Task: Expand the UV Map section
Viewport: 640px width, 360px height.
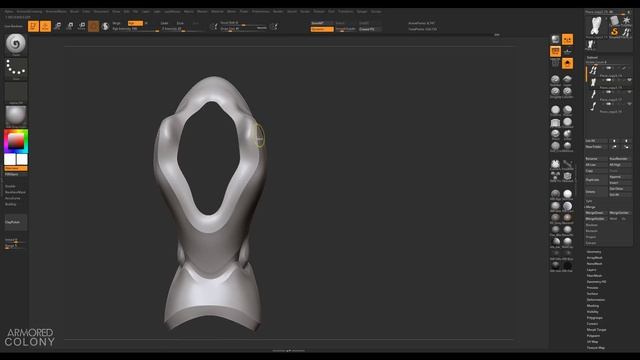Action: click(592, 342)
